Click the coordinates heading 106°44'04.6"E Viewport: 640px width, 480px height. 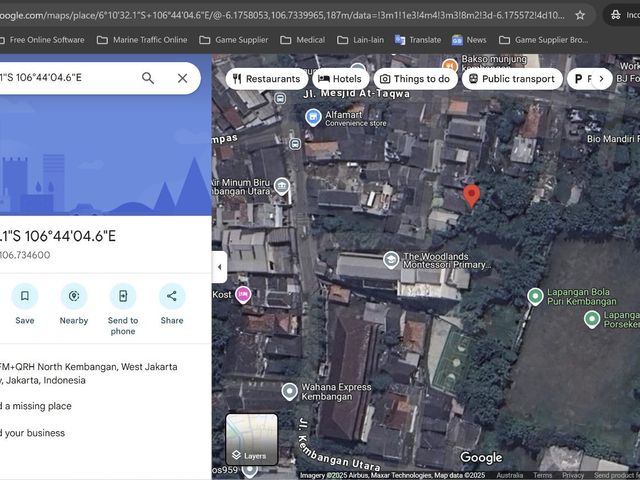58,236
